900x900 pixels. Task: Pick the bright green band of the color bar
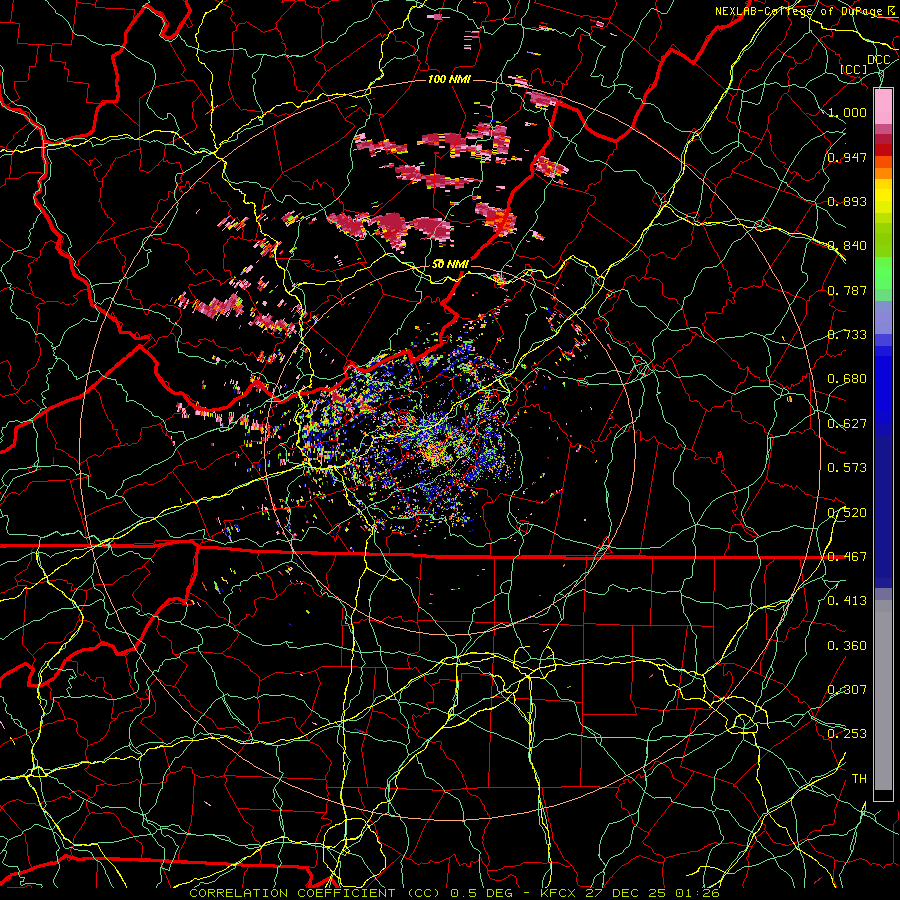coord(883,274)
